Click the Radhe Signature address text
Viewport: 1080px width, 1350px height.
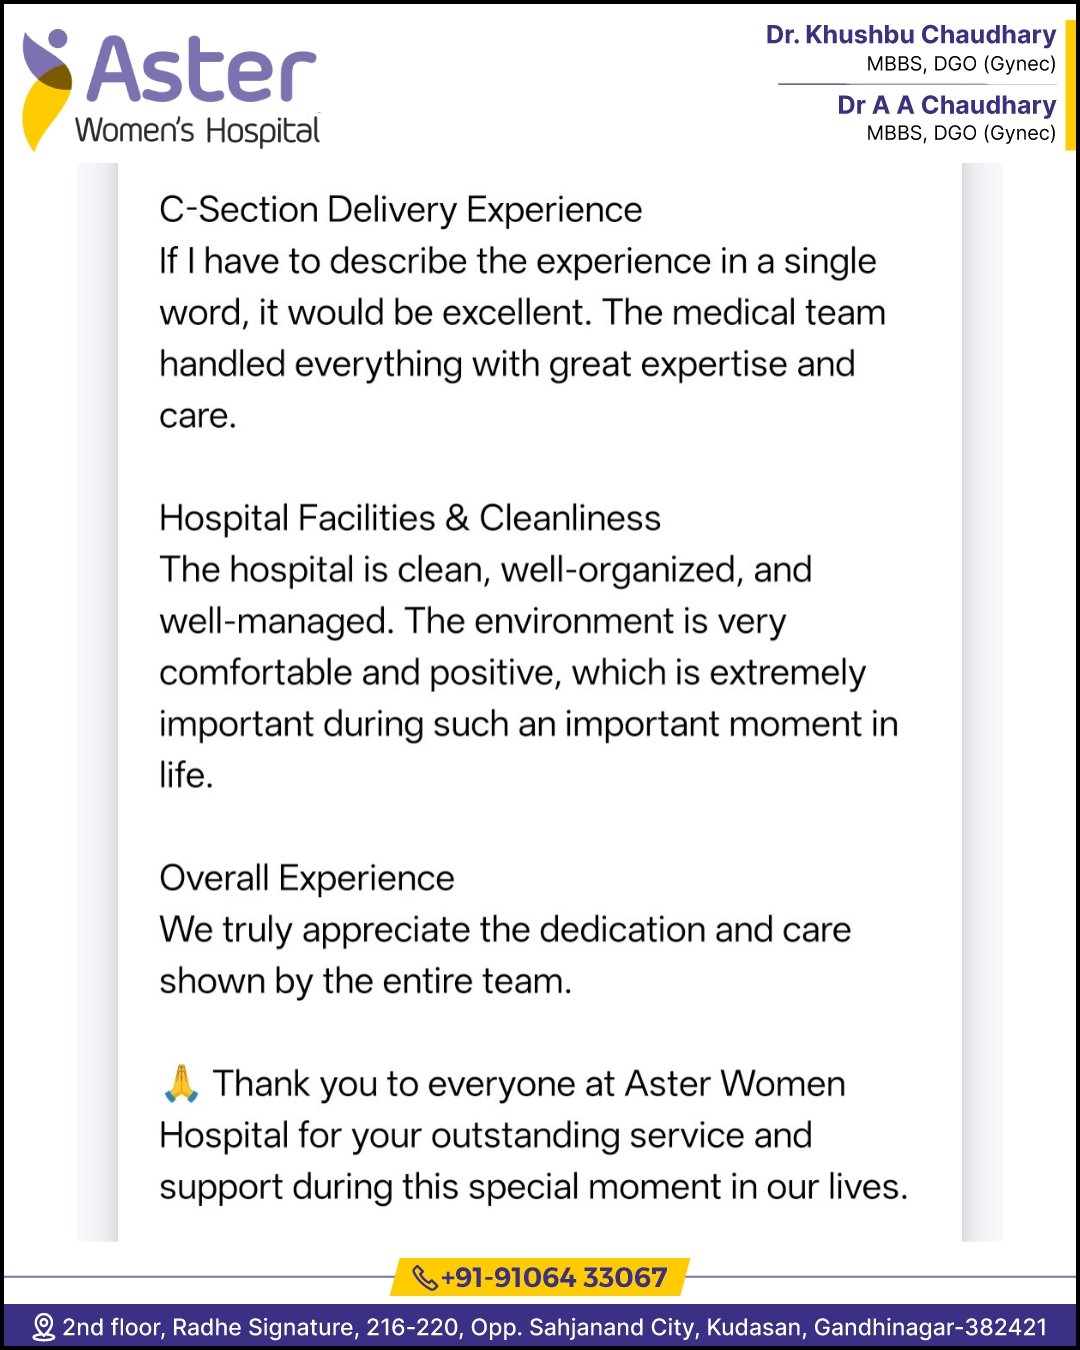coord(555,1327)
